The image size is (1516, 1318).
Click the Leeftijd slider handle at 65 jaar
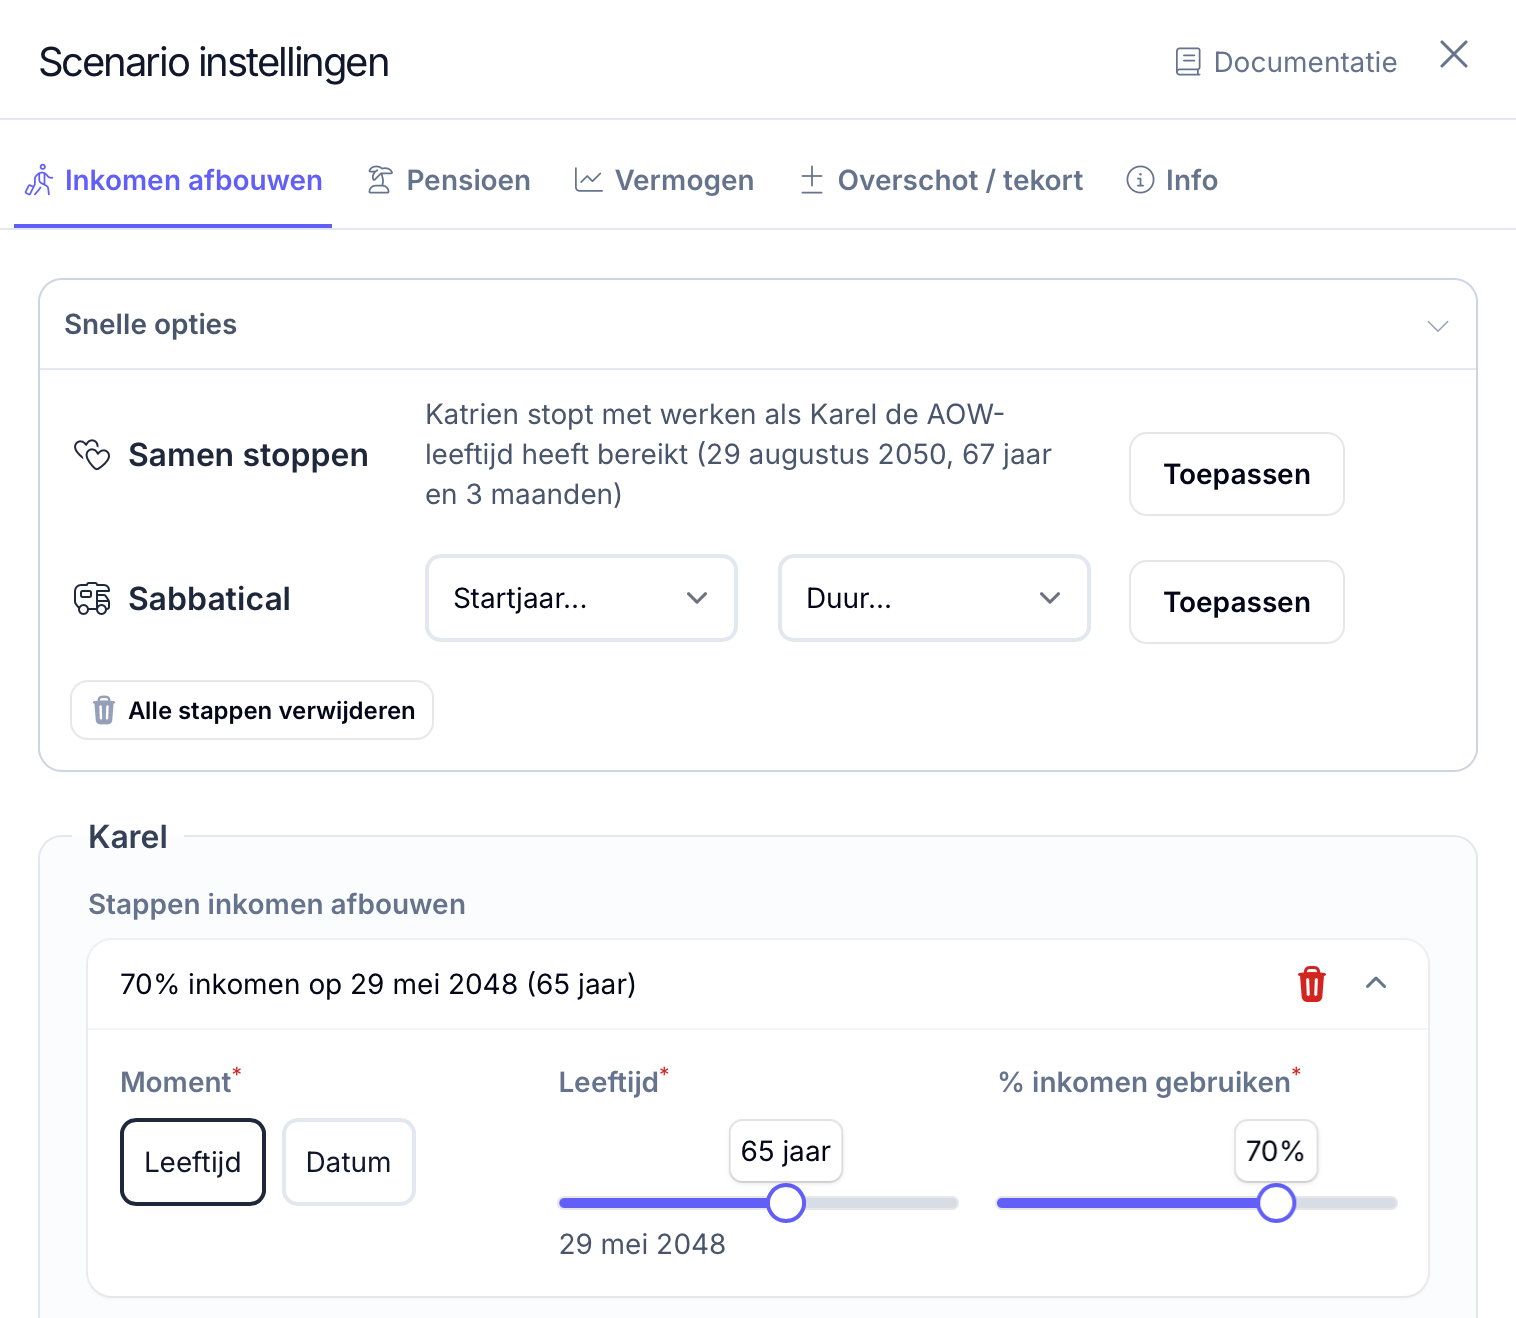(x=786, y=1203)
